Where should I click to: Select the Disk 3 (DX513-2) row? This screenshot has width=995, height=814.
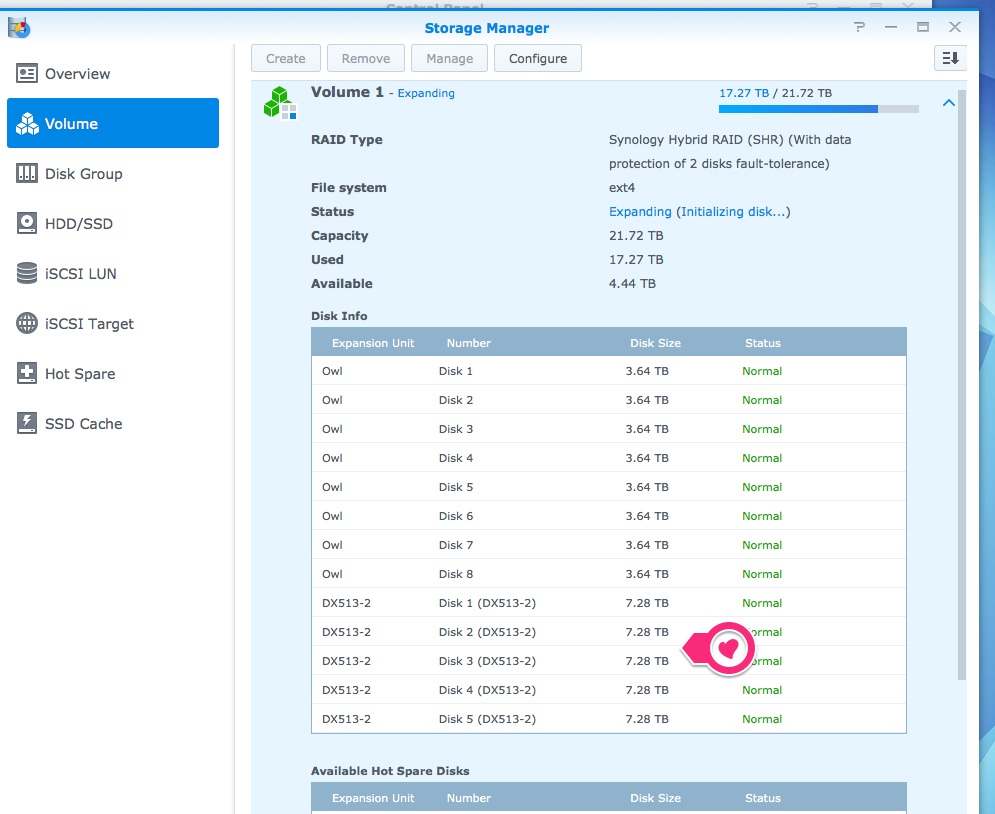click(609, 661)
